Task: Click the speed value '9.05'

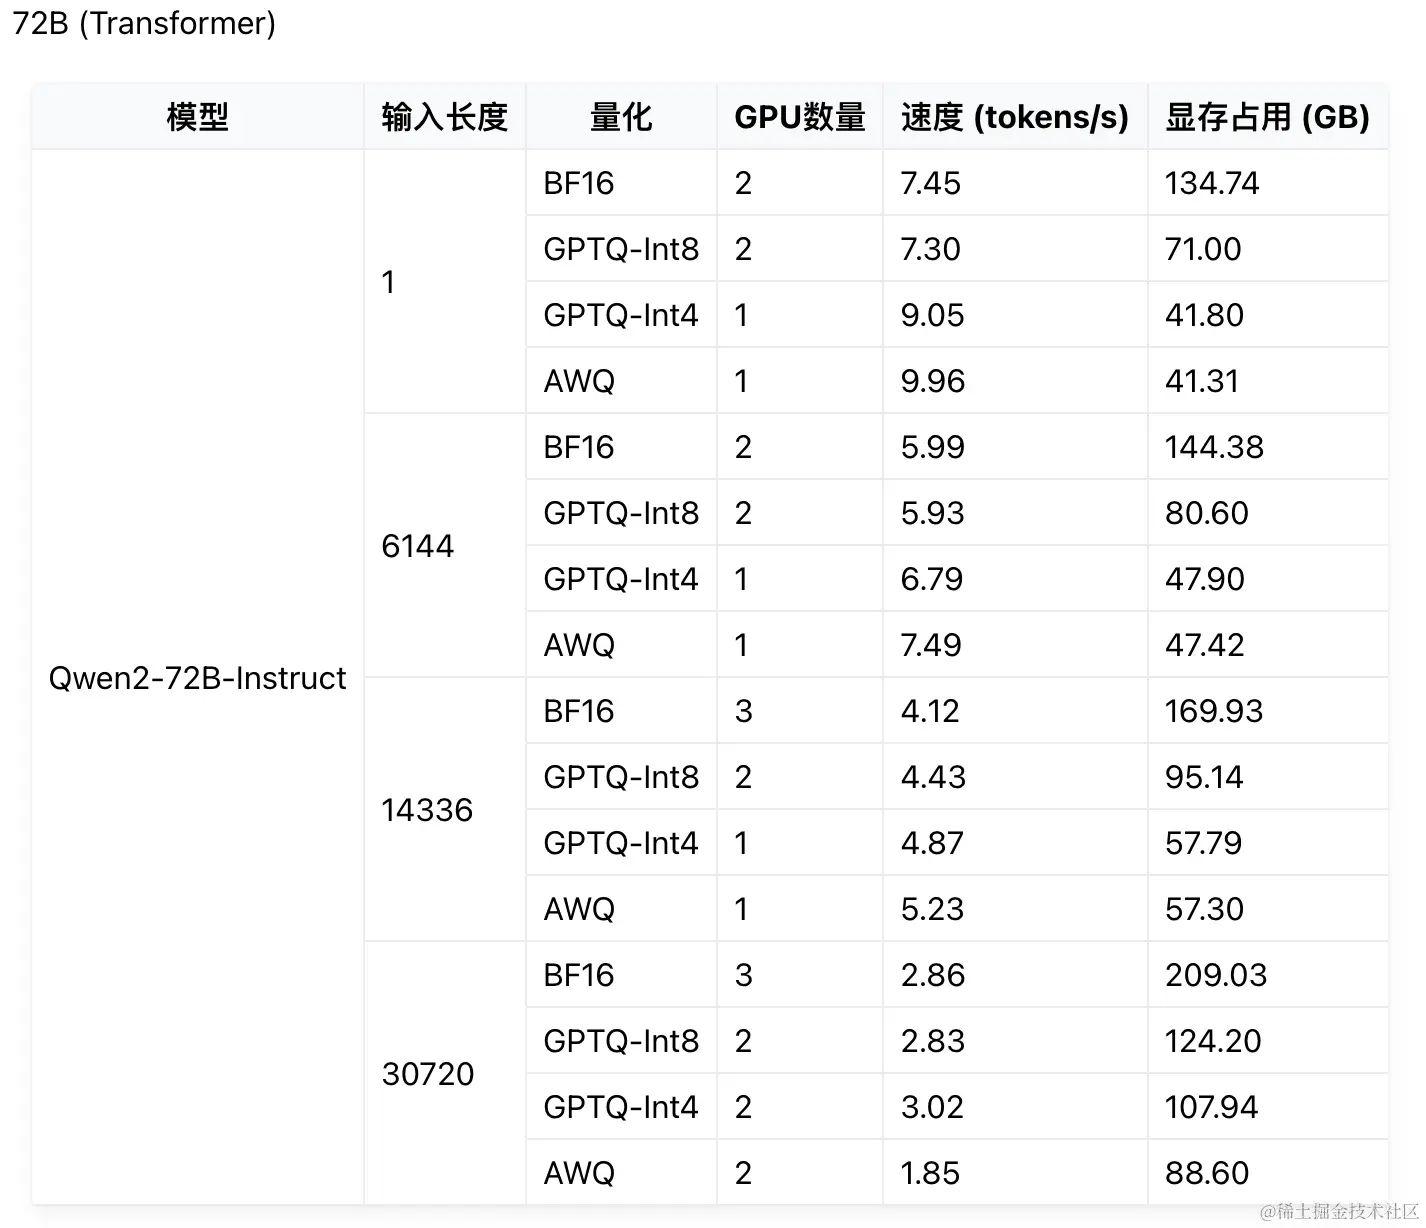Action: (x=932, y=315)
